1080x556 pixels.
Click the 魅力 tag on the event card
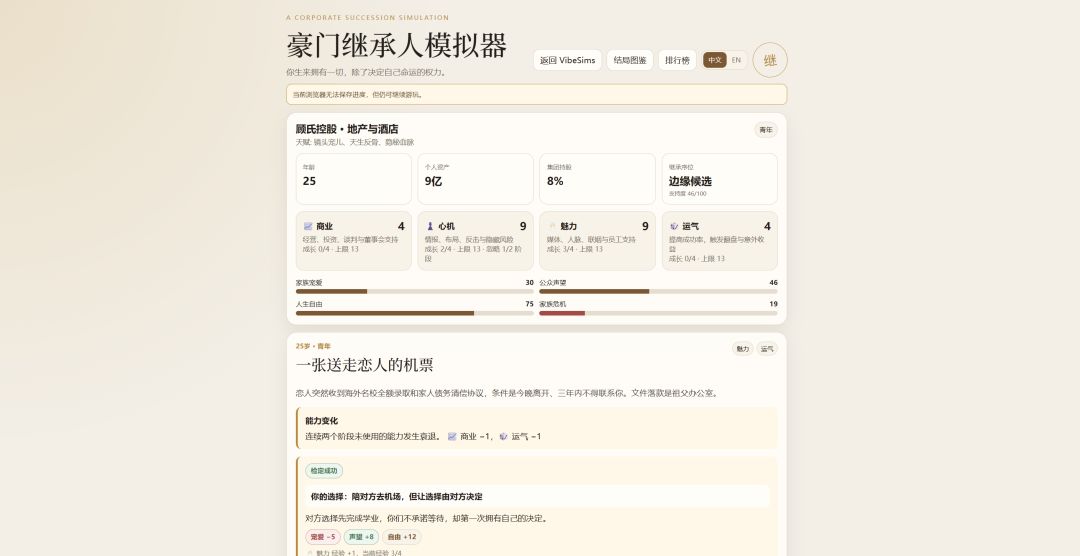point(742,349)
